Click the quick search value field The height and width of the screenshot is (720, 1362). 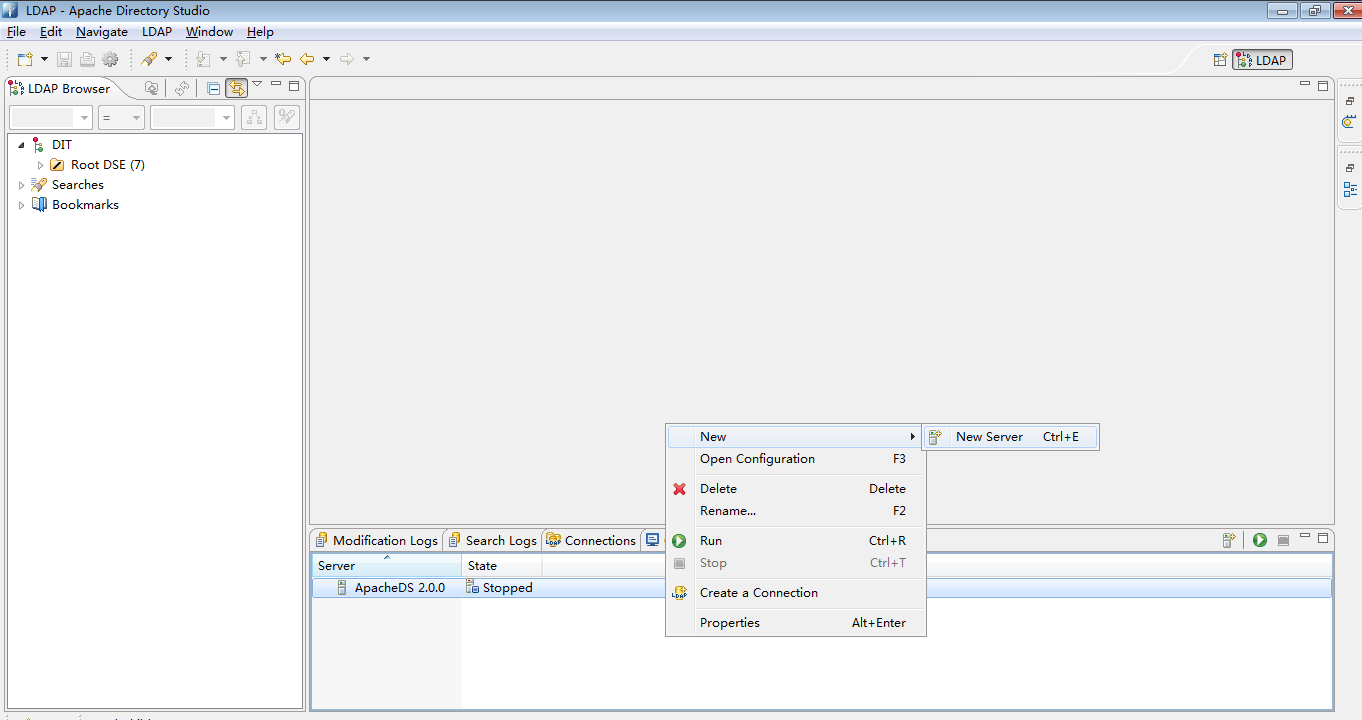[192, 118]
